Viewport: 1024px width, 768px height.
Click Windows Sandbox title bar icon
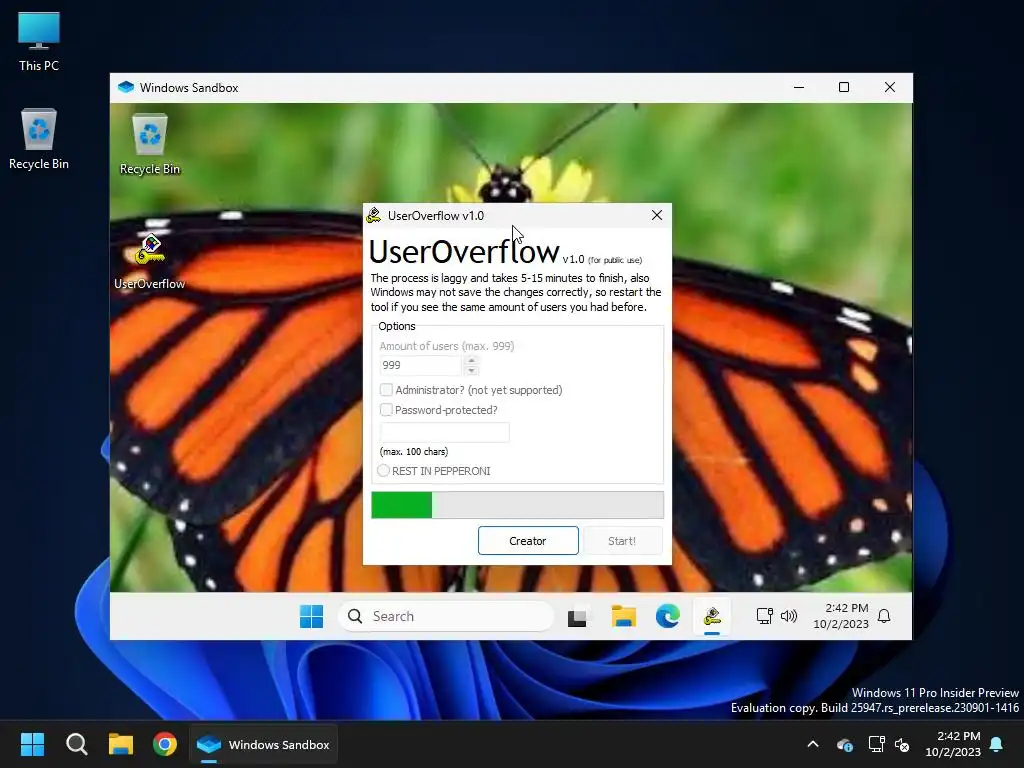(x=125, y=87)
